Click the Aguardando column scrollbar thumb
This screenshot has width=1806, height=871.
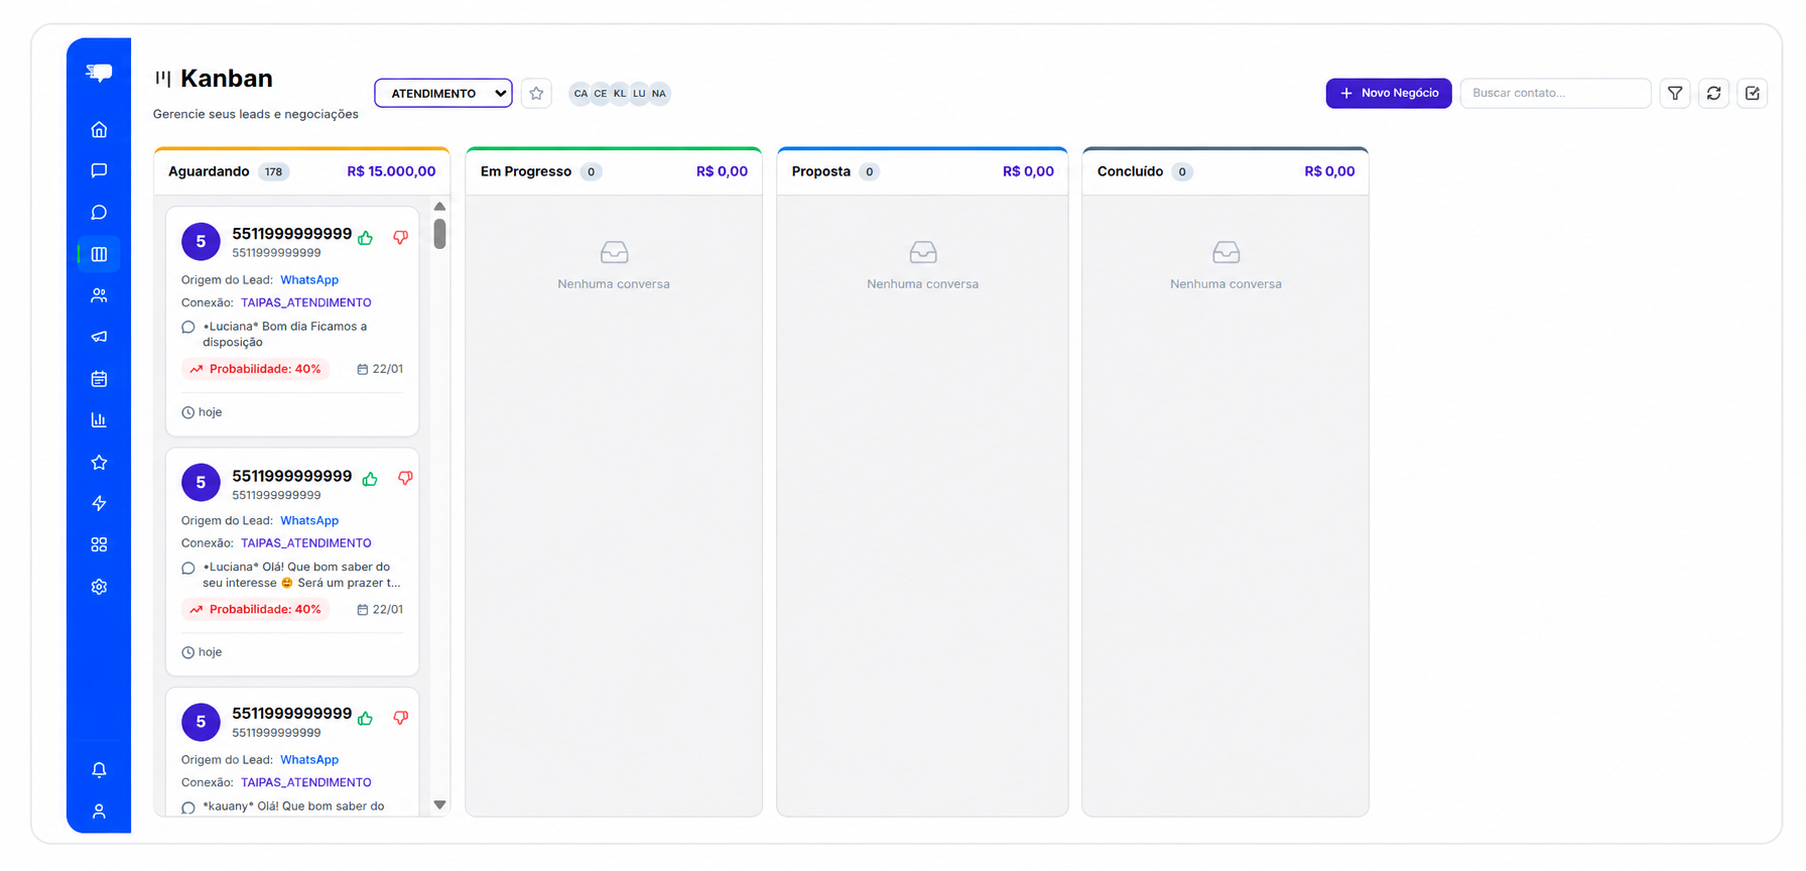point(439,233)
